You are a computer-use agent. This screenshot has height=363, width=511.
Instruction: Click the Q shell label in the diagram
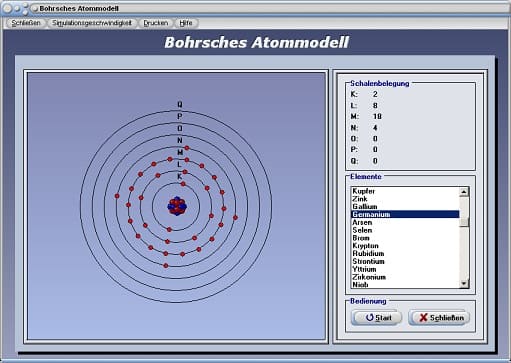[180, 105]
